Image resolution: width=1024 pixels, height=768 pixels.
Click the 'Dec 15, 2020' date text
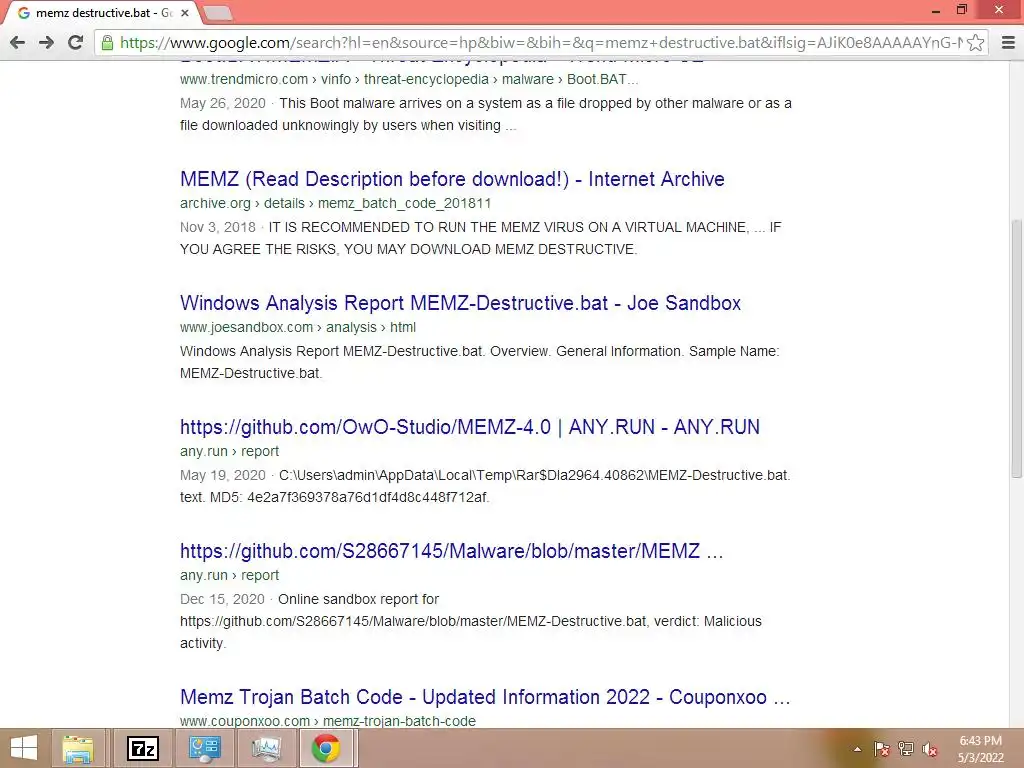[x=222, y=600]
